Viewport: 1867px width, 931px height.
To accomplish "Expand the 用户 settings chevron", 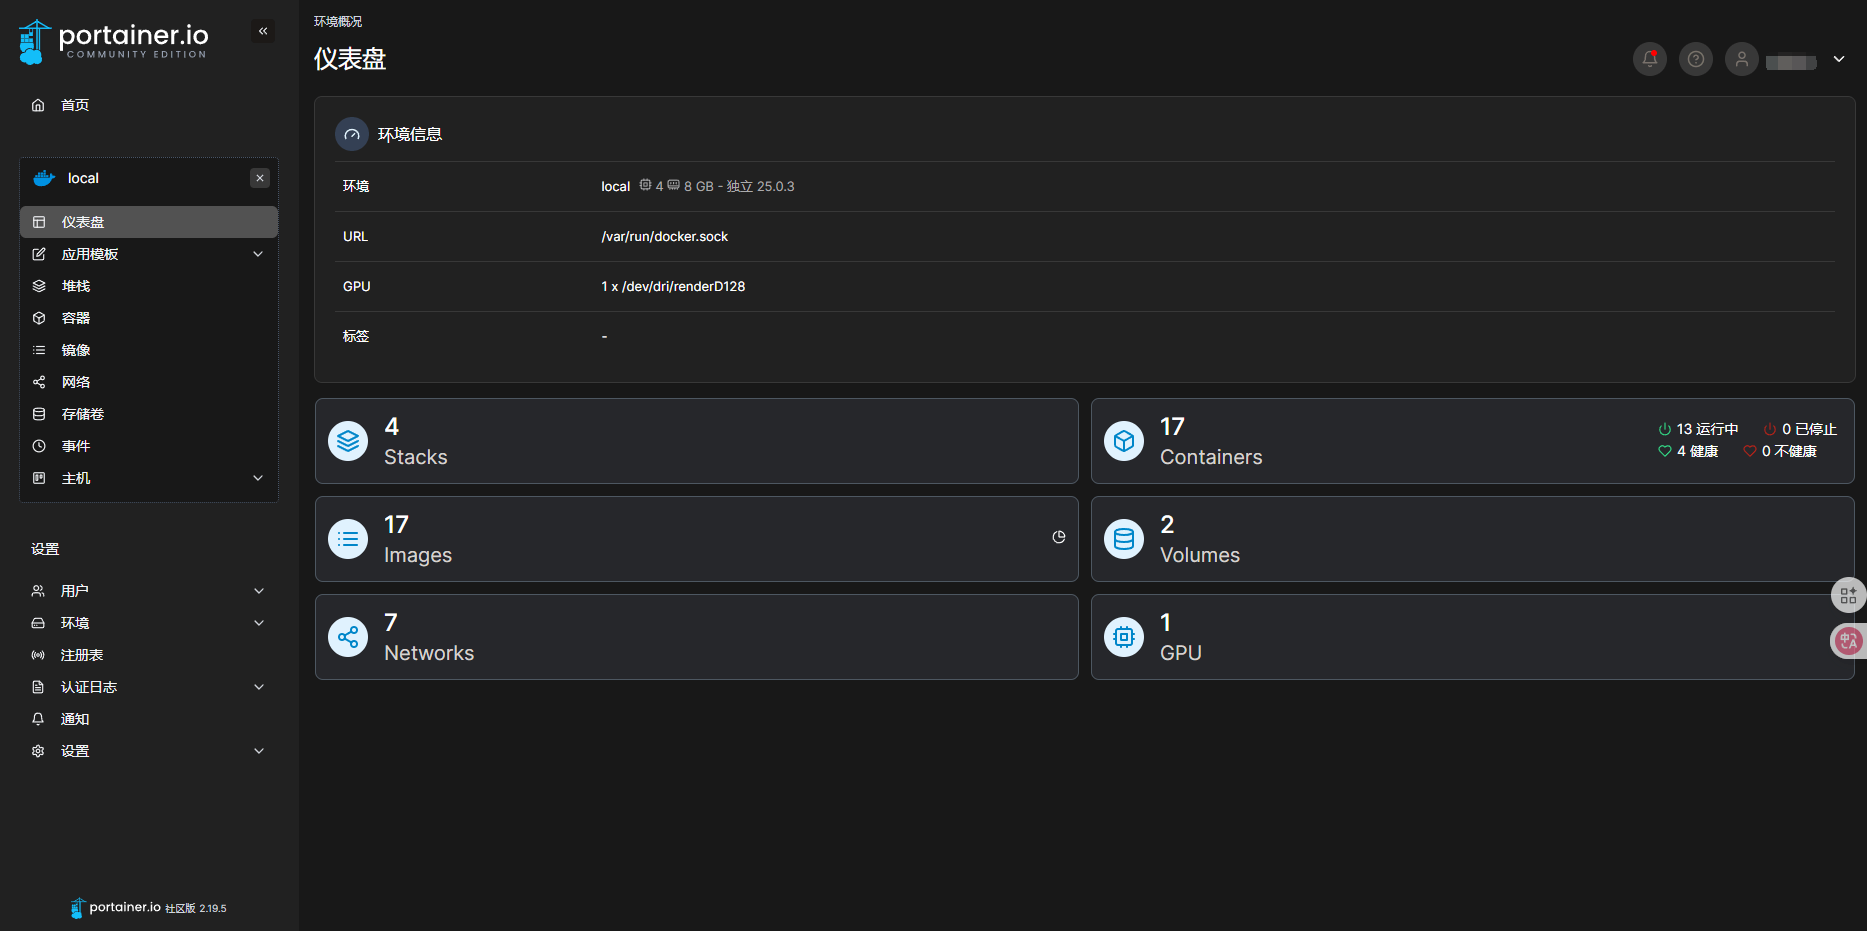I will point(258,591).
